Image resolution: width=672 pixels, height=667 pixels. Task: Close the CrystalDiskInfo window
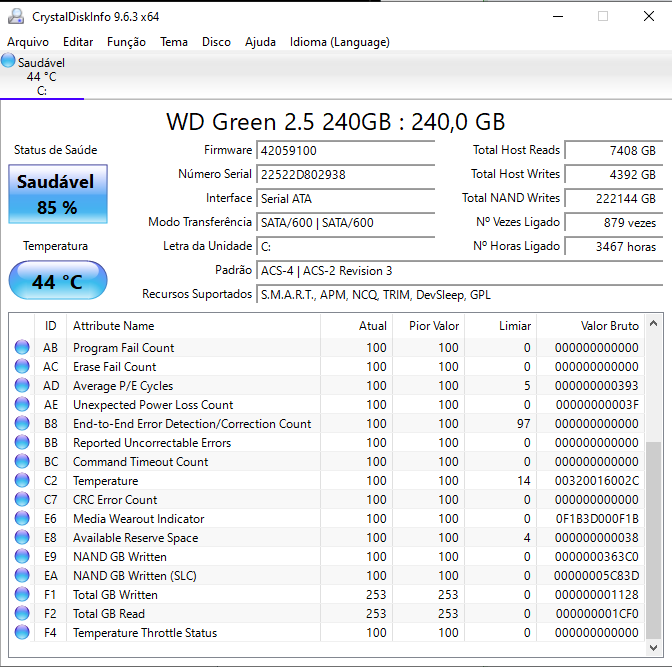point(649,16)
